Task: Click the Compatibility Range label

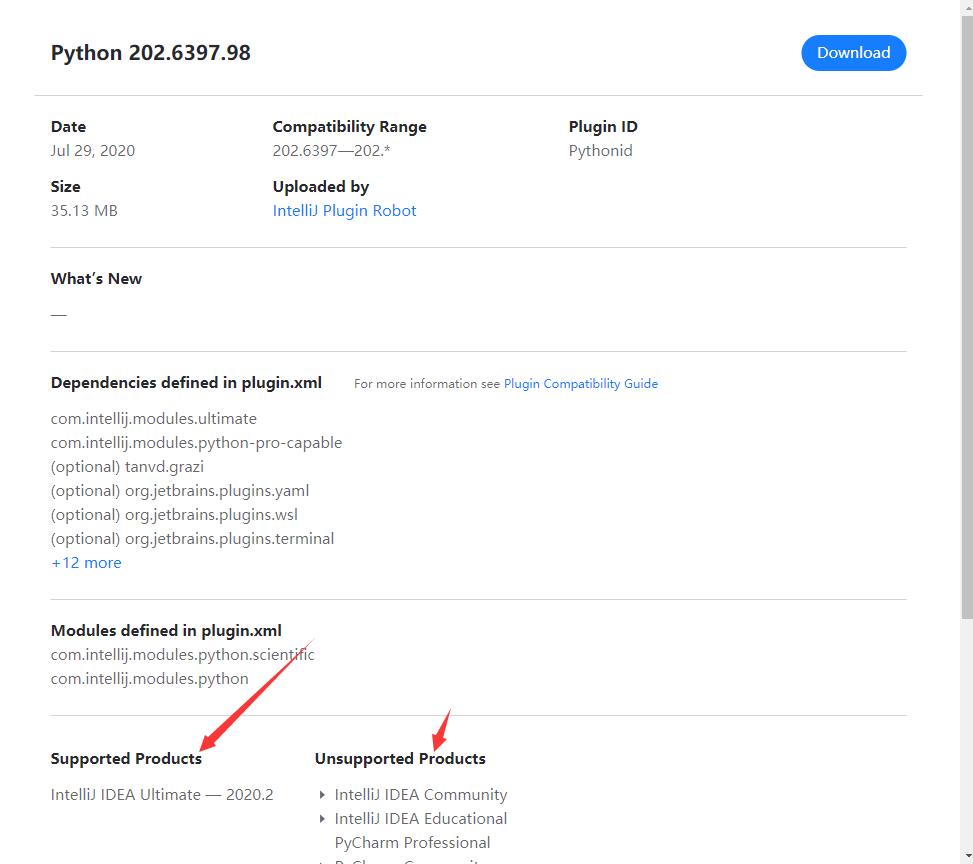Action: 349,127
